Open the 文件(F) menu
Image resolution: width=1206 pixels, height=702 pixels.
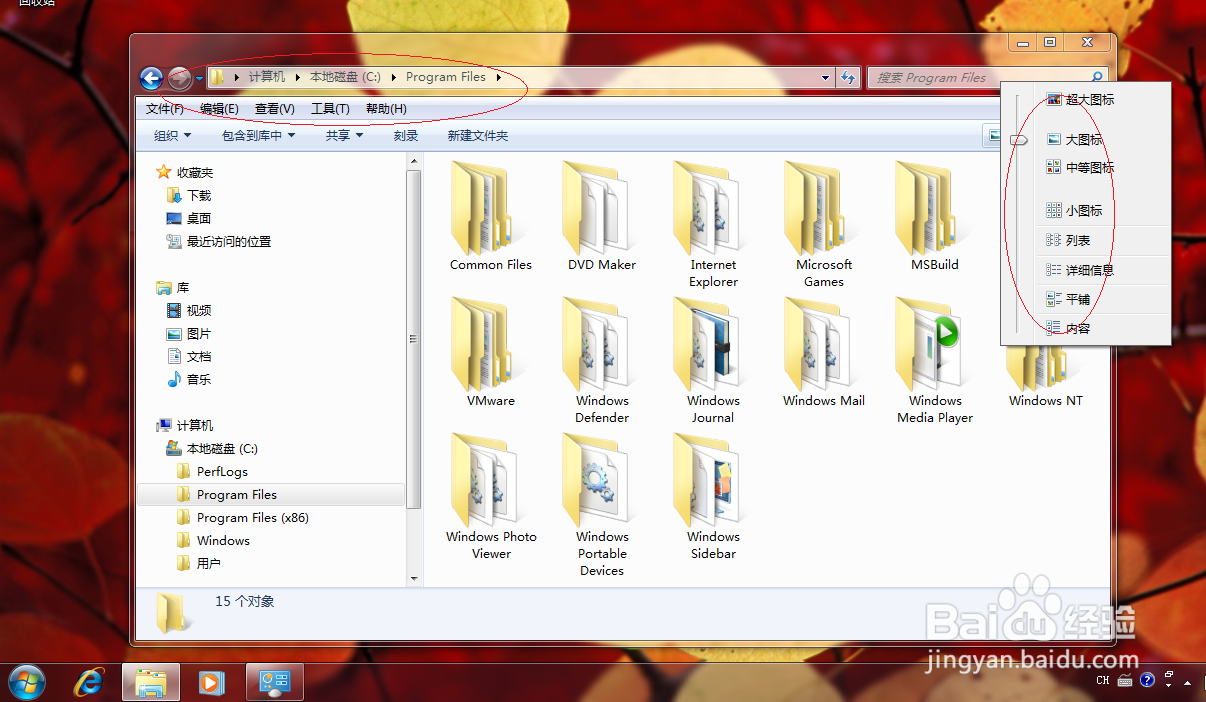click(x=164, y=109)
